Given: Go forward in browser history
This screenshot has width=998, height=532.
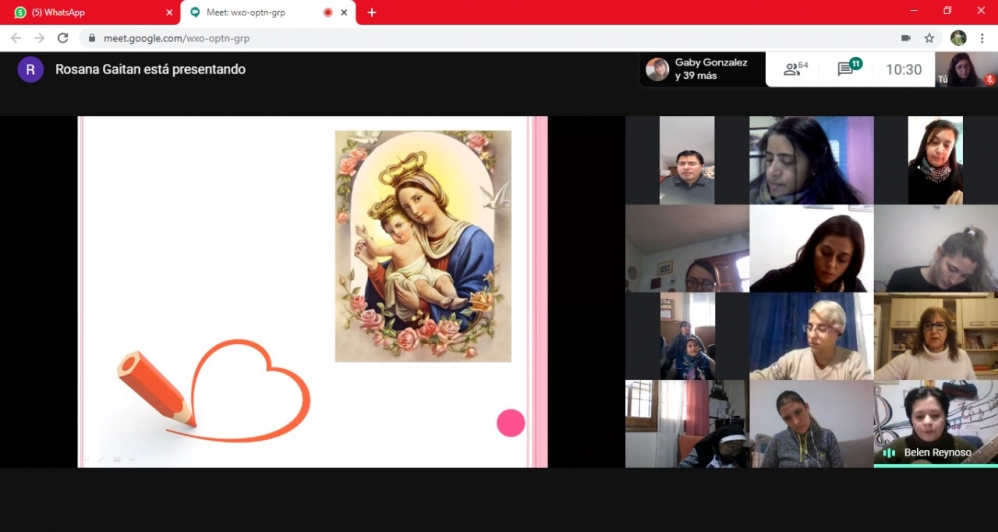Looking at the screenshot, I should tap(39, 38).
